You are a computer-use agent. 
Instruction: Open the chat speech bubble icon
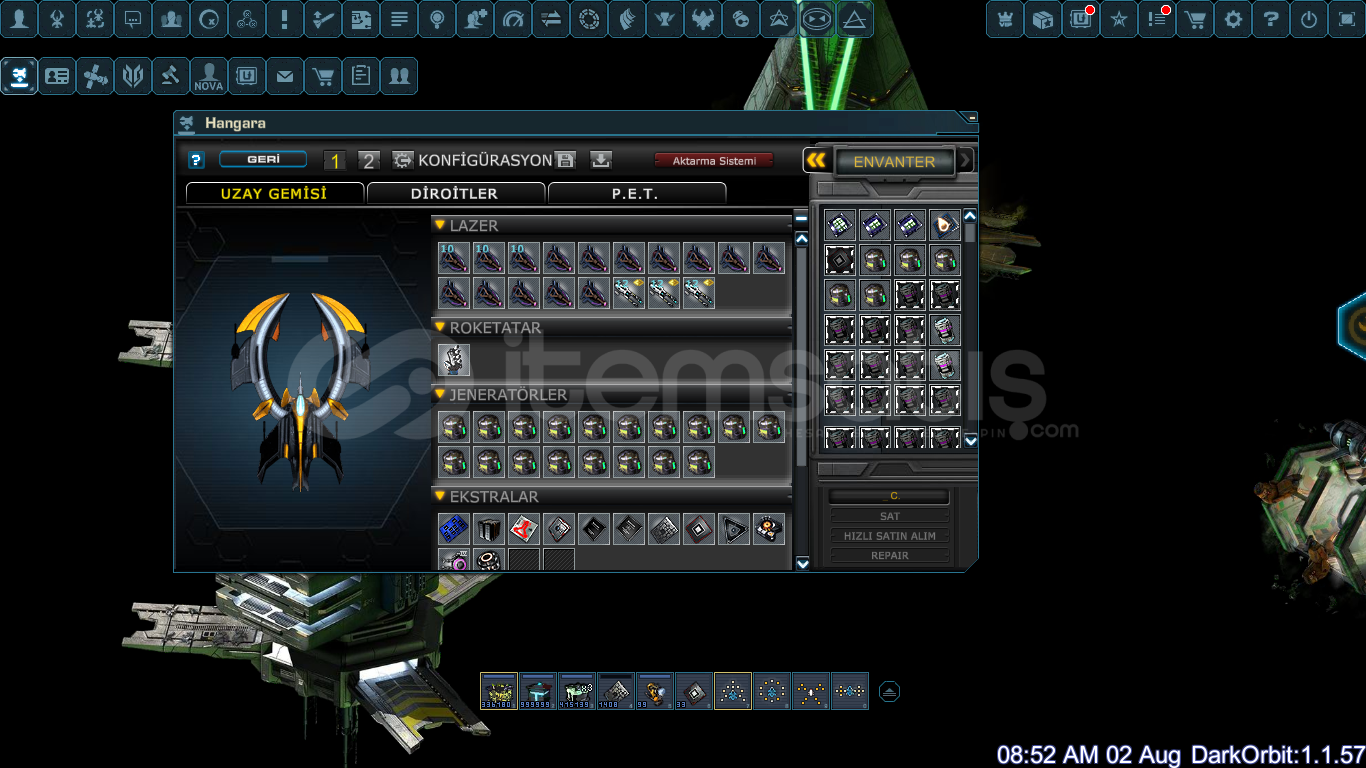[133, 19]
